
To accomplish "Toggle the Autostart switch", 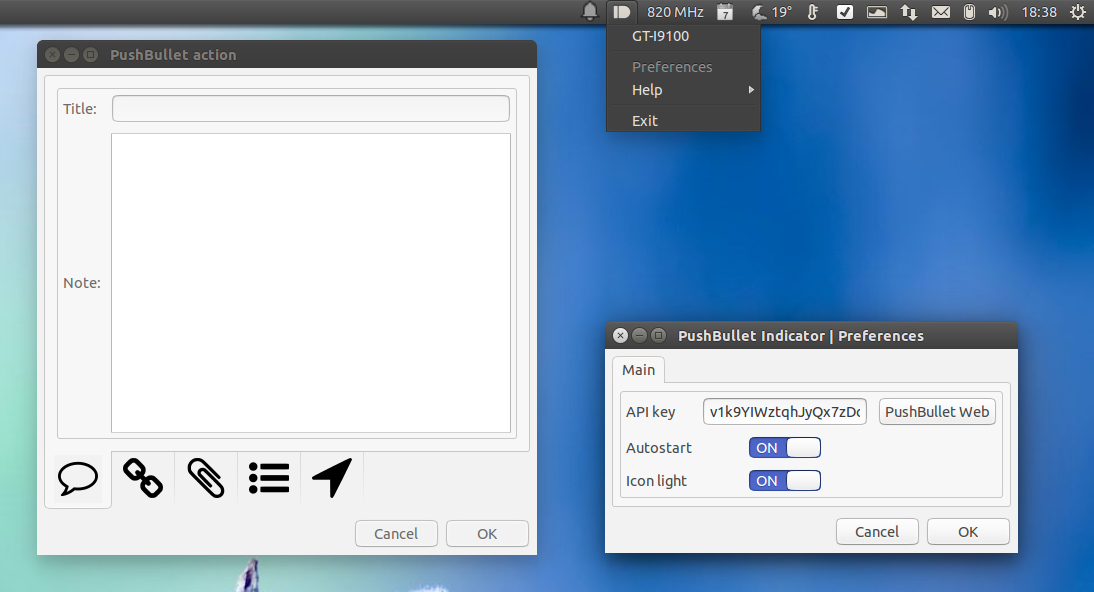I will click(785, 447).
